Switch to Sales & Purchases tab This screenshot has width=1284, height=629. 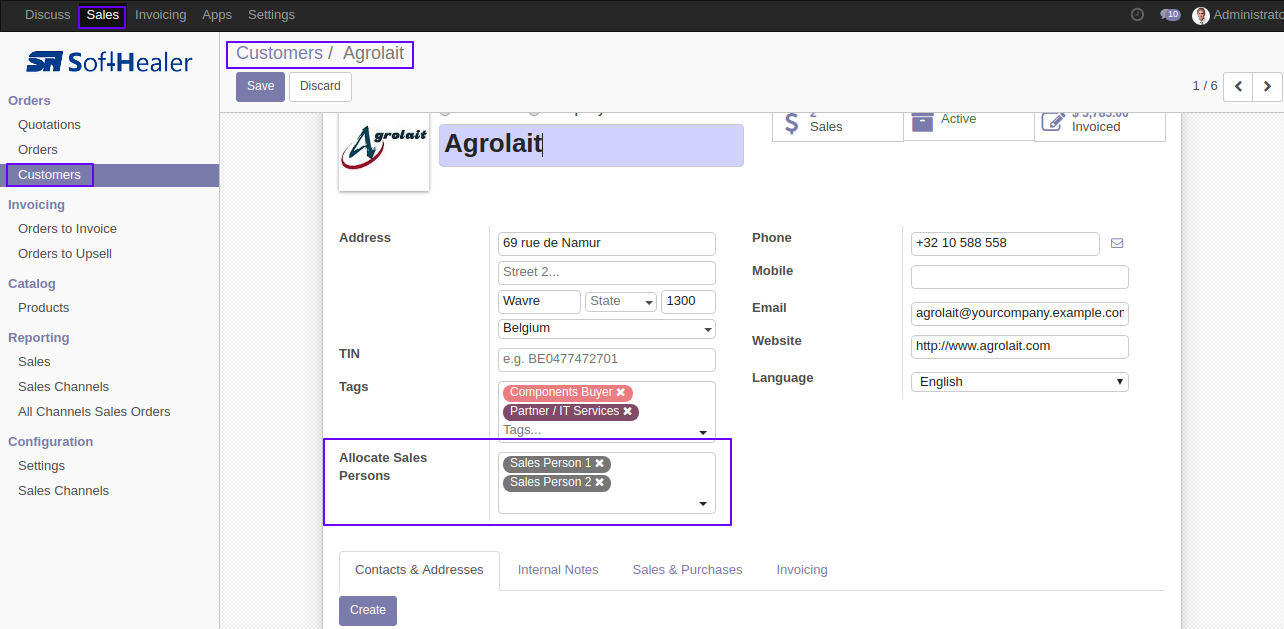tap(687, 570)
